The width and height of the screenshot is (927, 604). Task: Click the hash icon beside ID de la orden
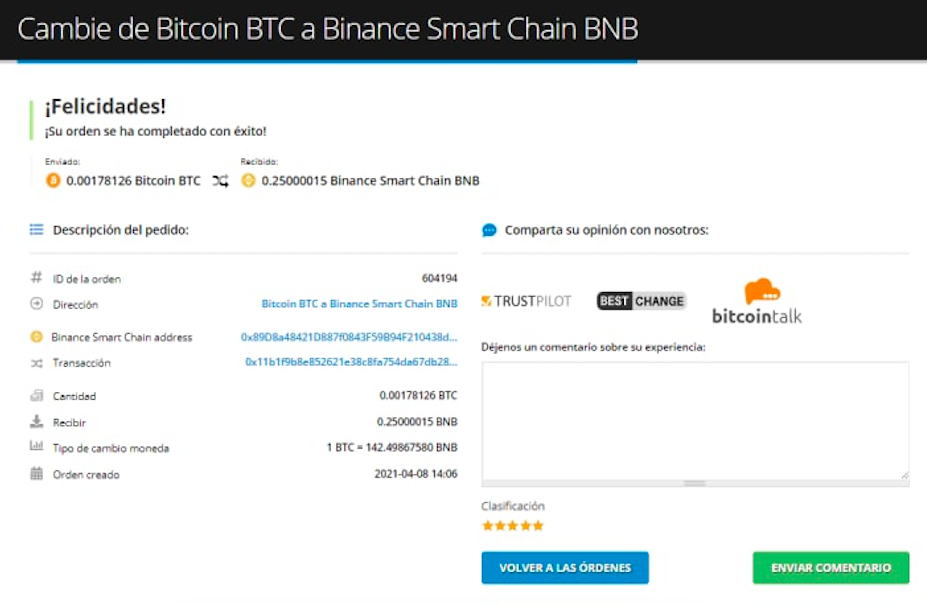pos(37,277)
